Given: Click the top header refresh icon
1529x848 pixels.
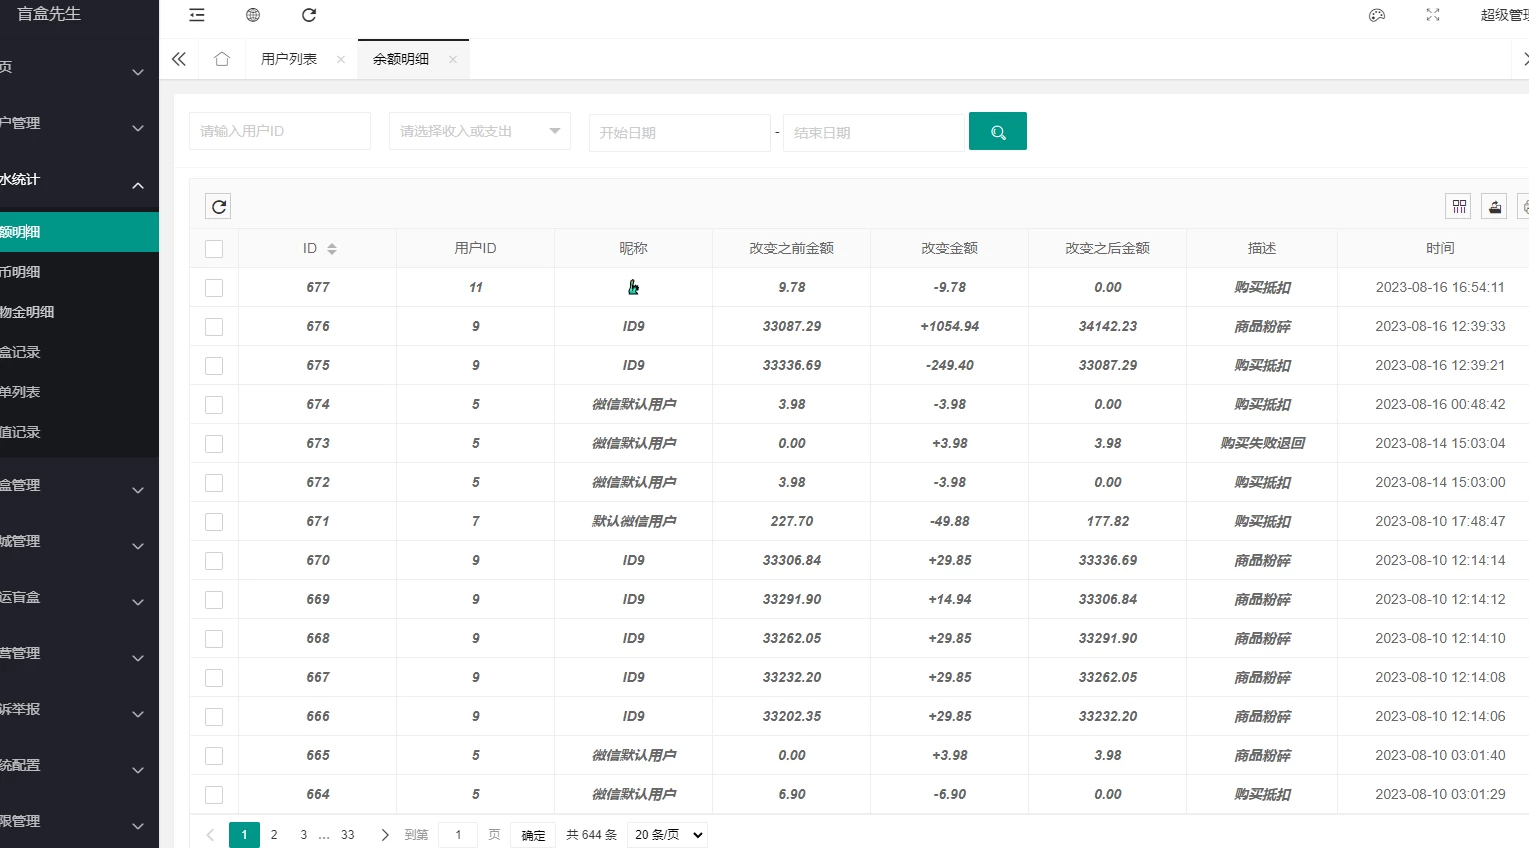Looking at the screenshot, I should pos(309,15).
